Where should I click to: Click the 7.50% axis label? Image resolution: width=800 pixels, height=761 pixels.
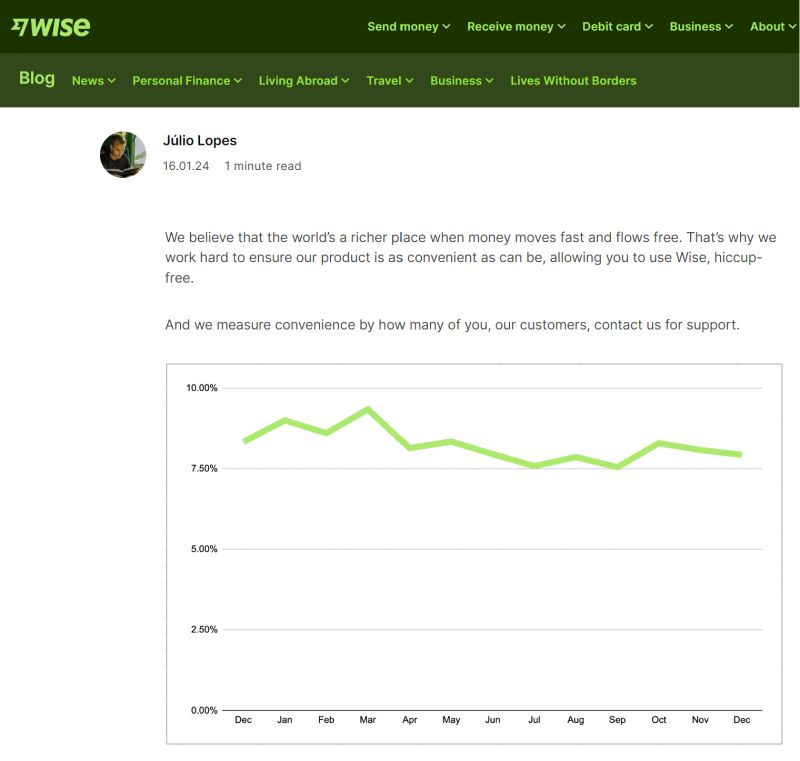tap(204, 468)
